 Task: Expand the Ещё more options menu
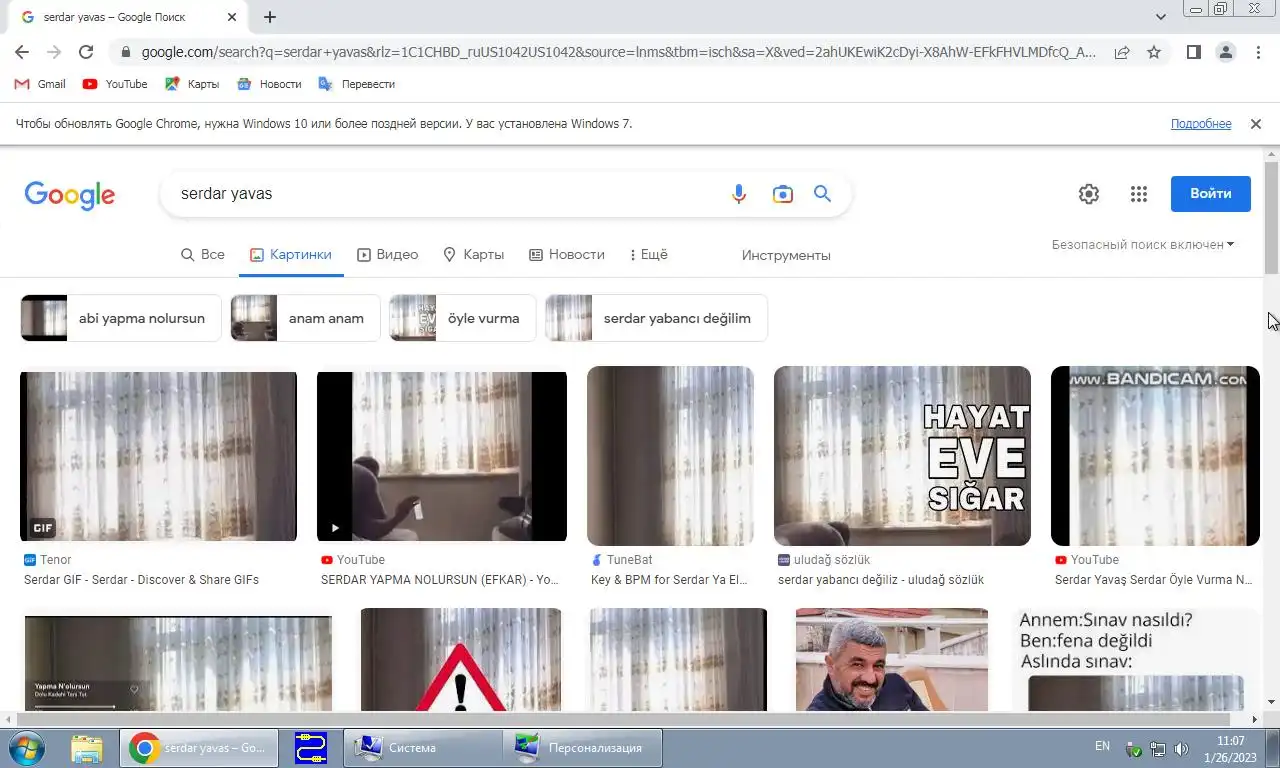coord(649,255)
